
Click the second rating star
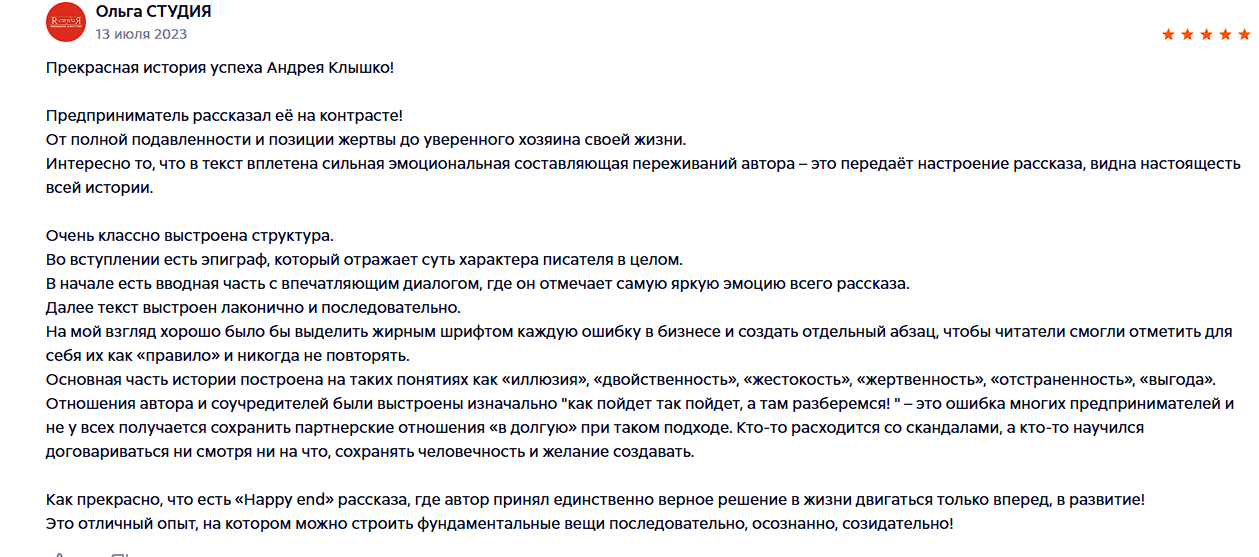point(1185,35)
